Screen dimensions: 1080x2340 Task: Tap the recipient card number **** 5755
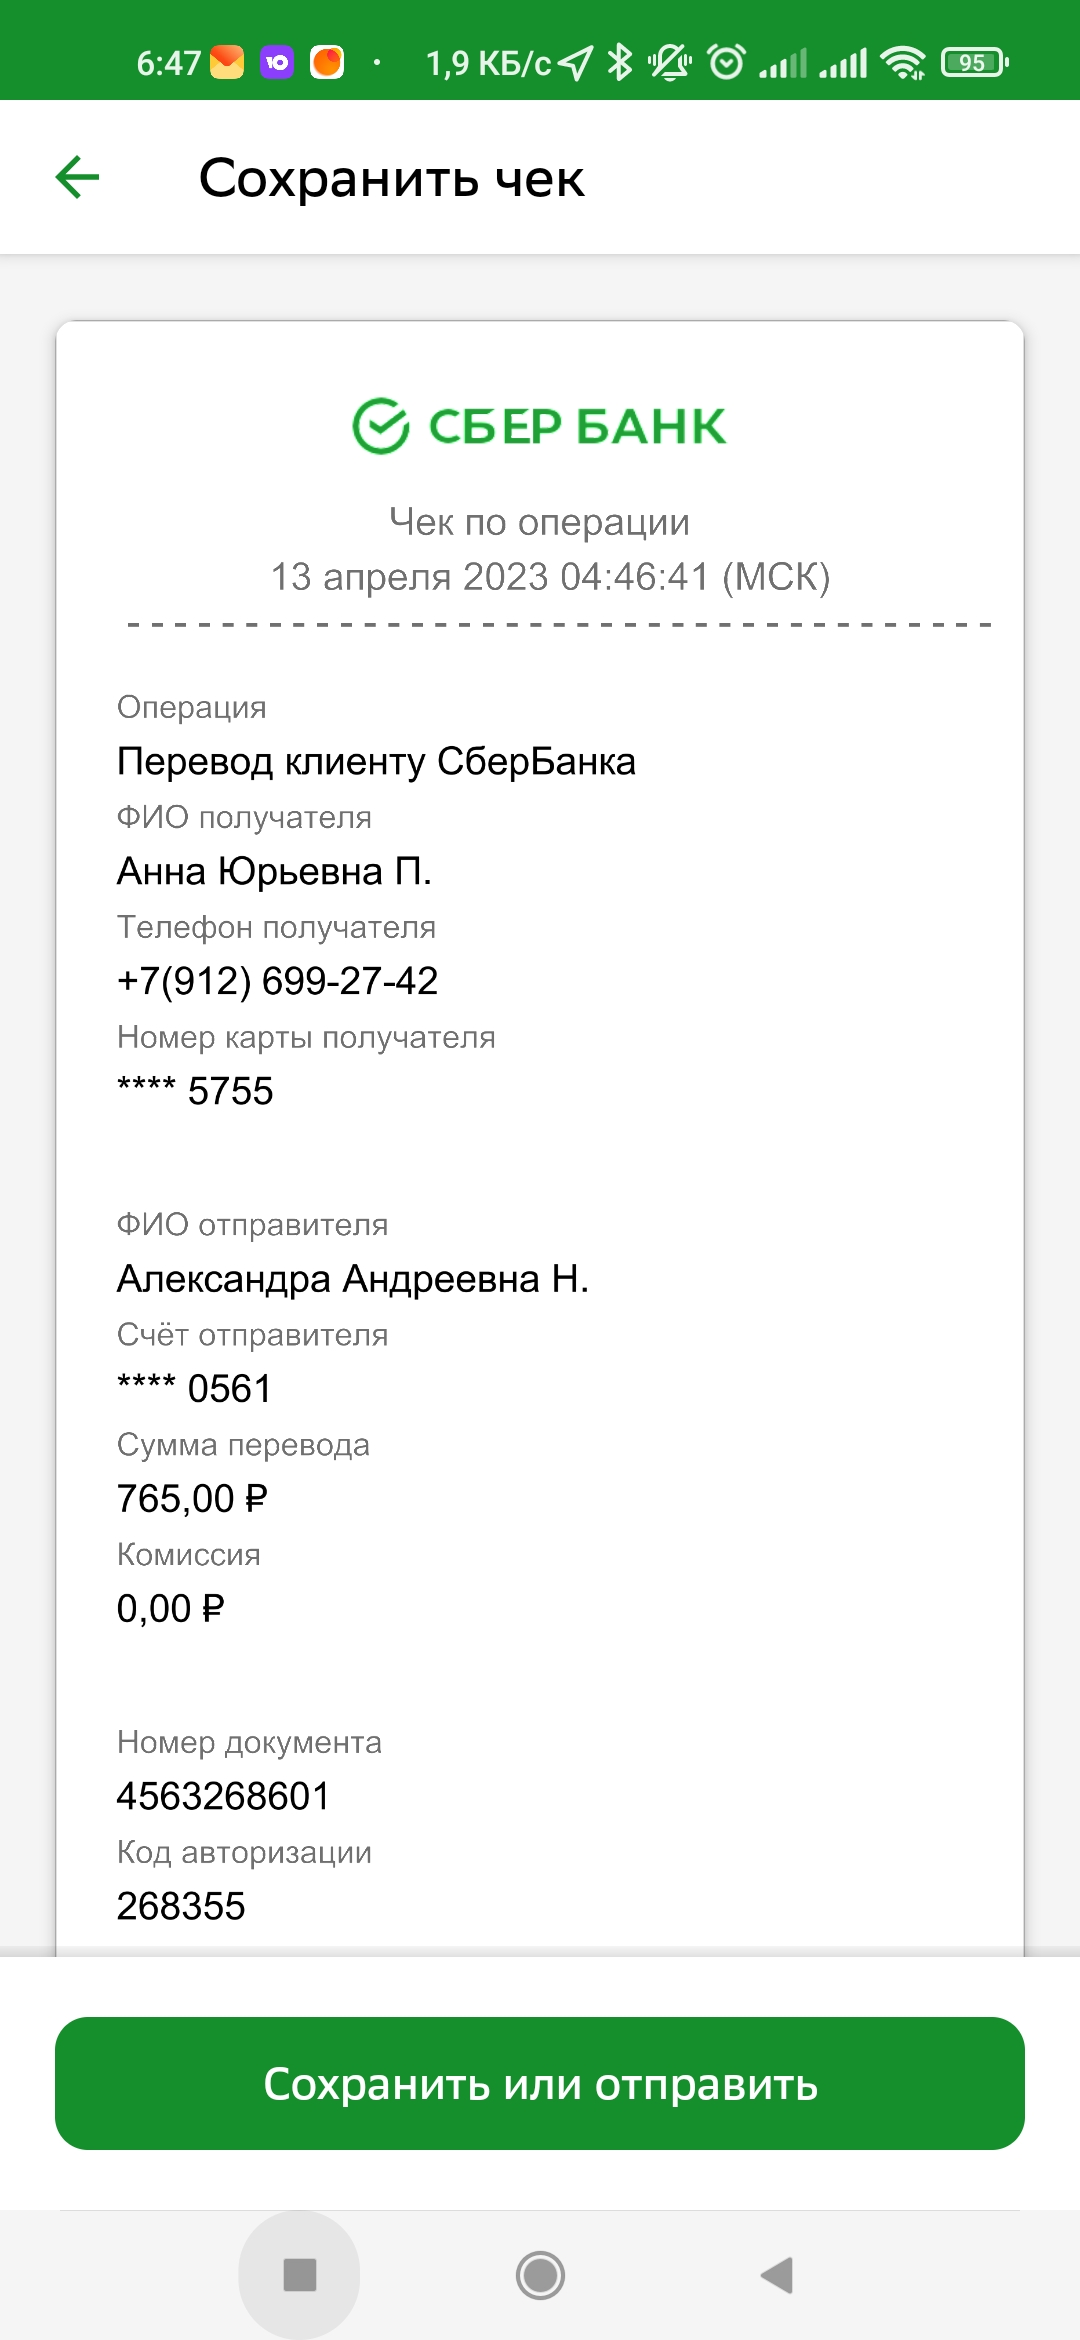pyautogui.click(x=195, y=1090)
